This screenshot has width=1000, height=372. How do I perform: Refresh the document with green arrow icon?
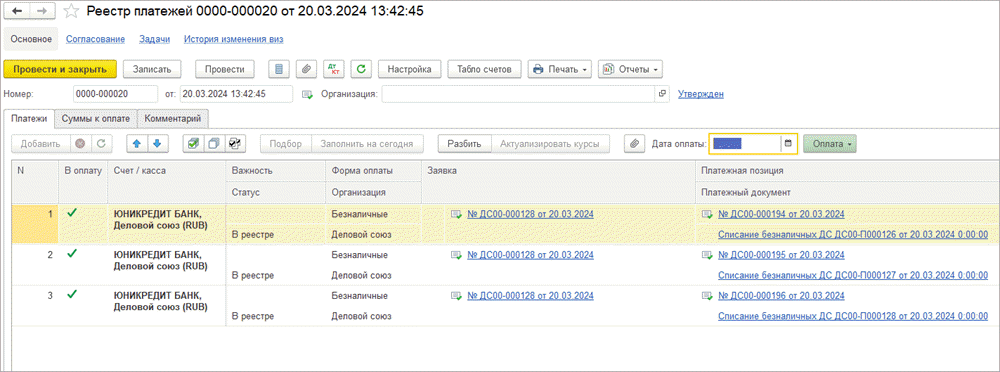362,69
